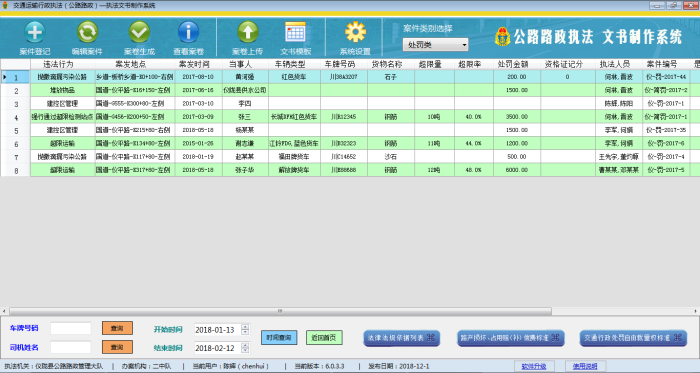The width and height of the screenshot is (700, 373).
Task: Open 法律法规依据列表 button
Action: point(401,338)
